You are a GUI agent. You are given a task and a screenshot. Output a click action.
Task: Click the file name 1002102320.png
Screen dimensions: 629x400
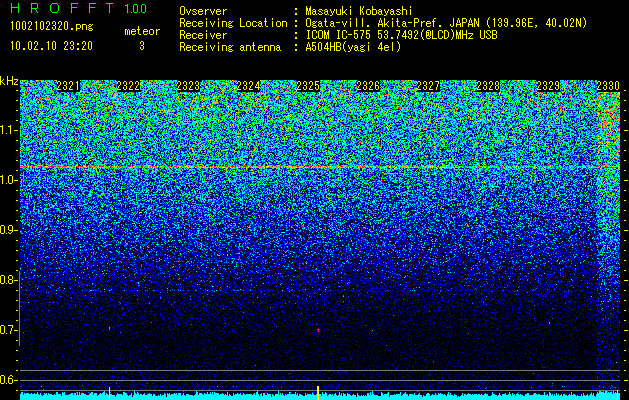click(x=52, y=27)
